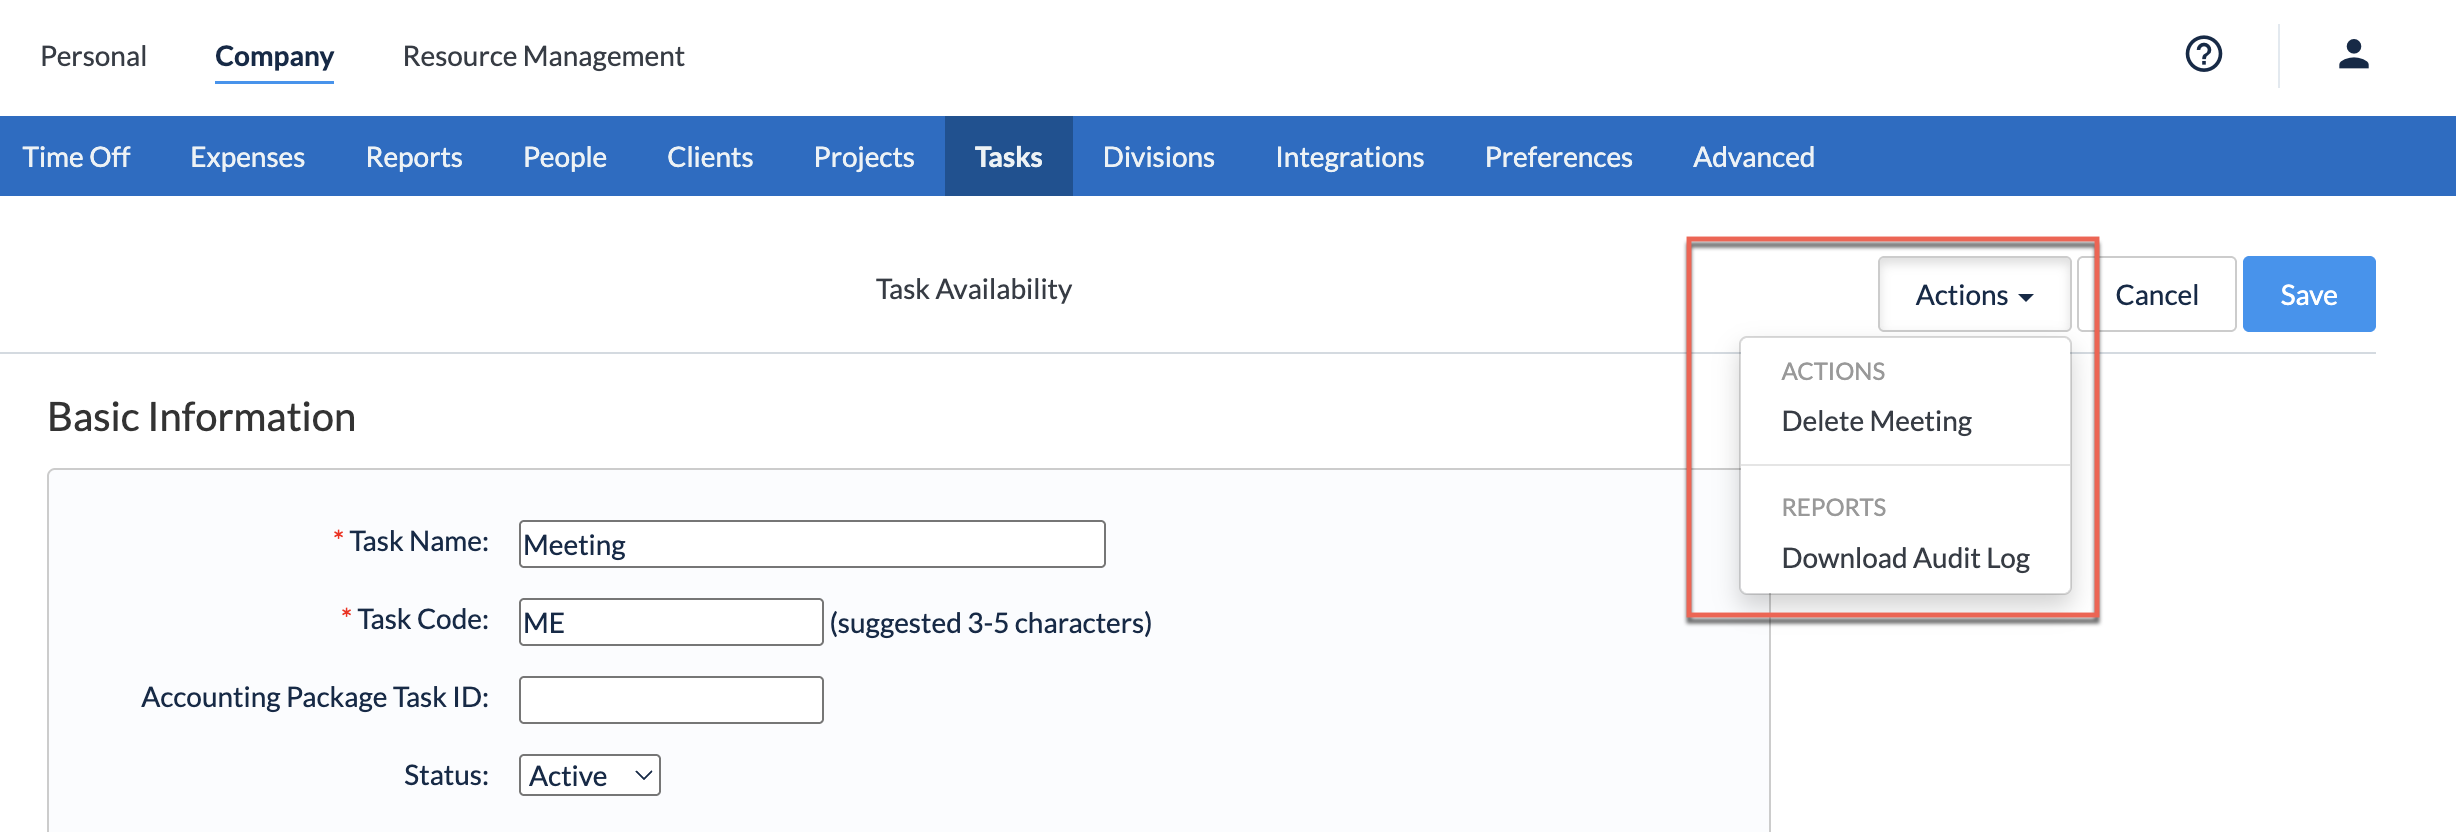
Task: Navigate to People section
Action: 565,157
